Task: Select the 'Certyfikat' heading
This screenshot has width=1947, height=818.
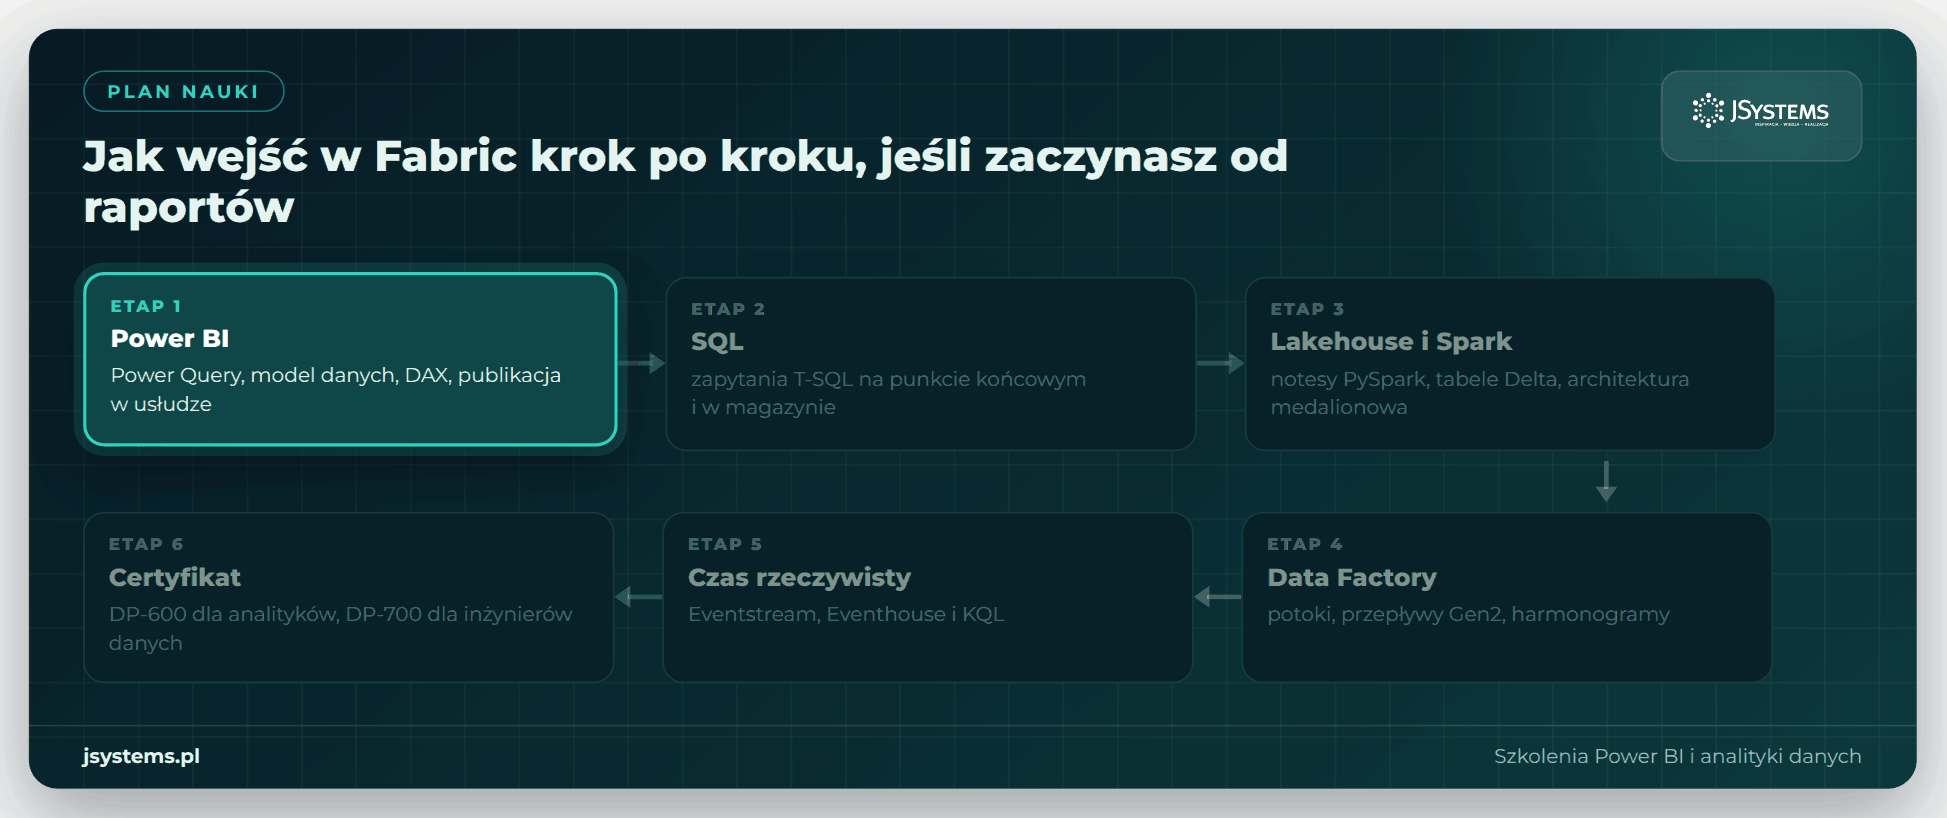Action: click(x=175, y=577)
